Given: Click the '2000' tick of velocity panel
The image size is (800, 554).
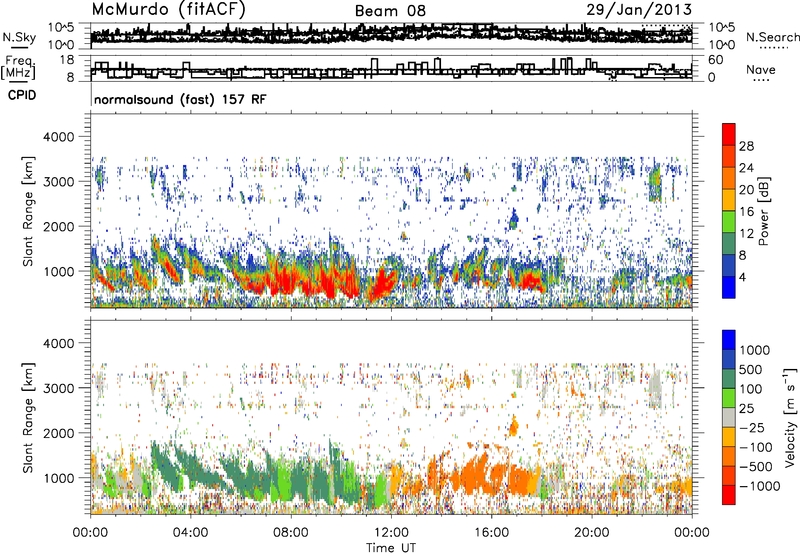Looking at the screenshot, I should click(61, 433).
